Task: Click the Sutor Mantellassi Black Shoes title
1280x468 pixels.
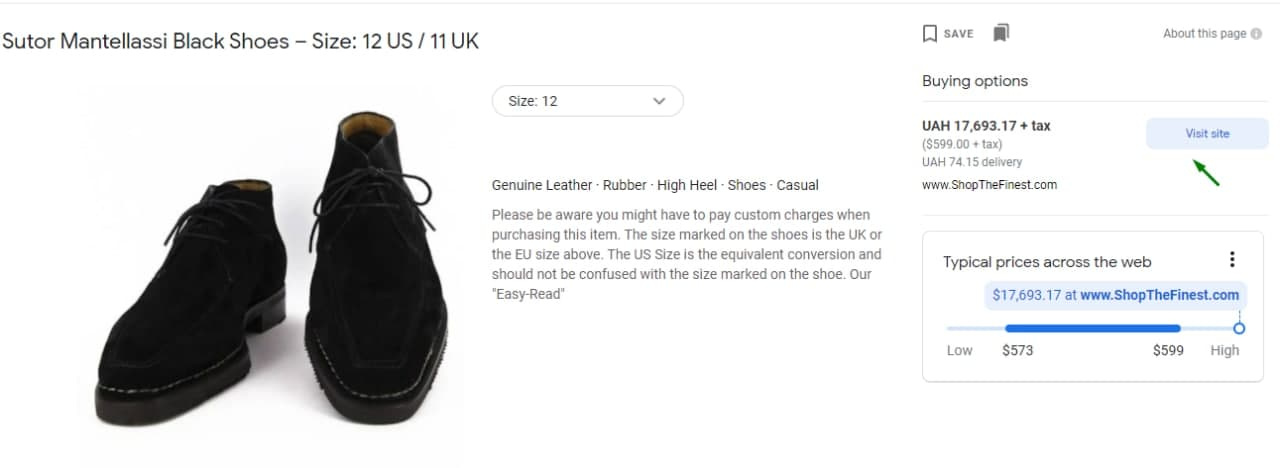Action: (x=240, y=42)
